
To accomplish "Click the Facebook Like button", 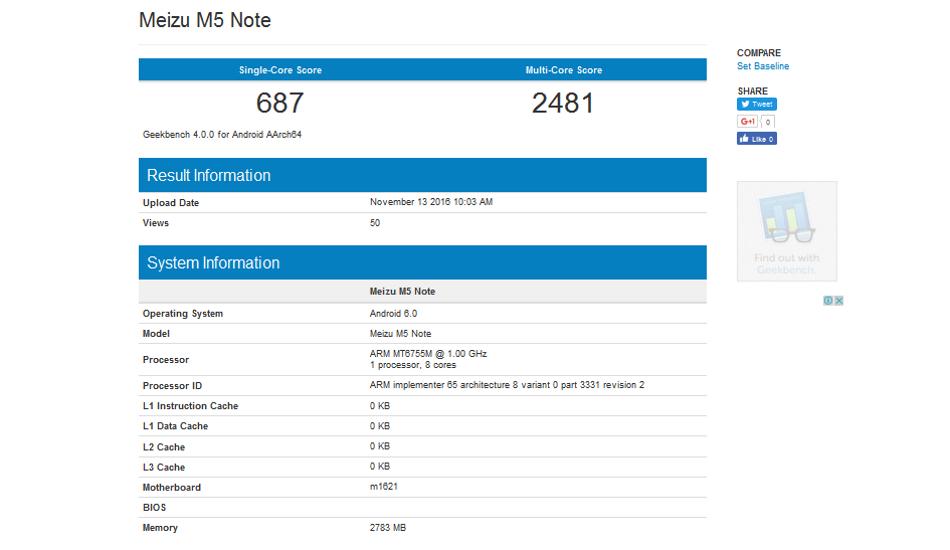I will 757,139.
